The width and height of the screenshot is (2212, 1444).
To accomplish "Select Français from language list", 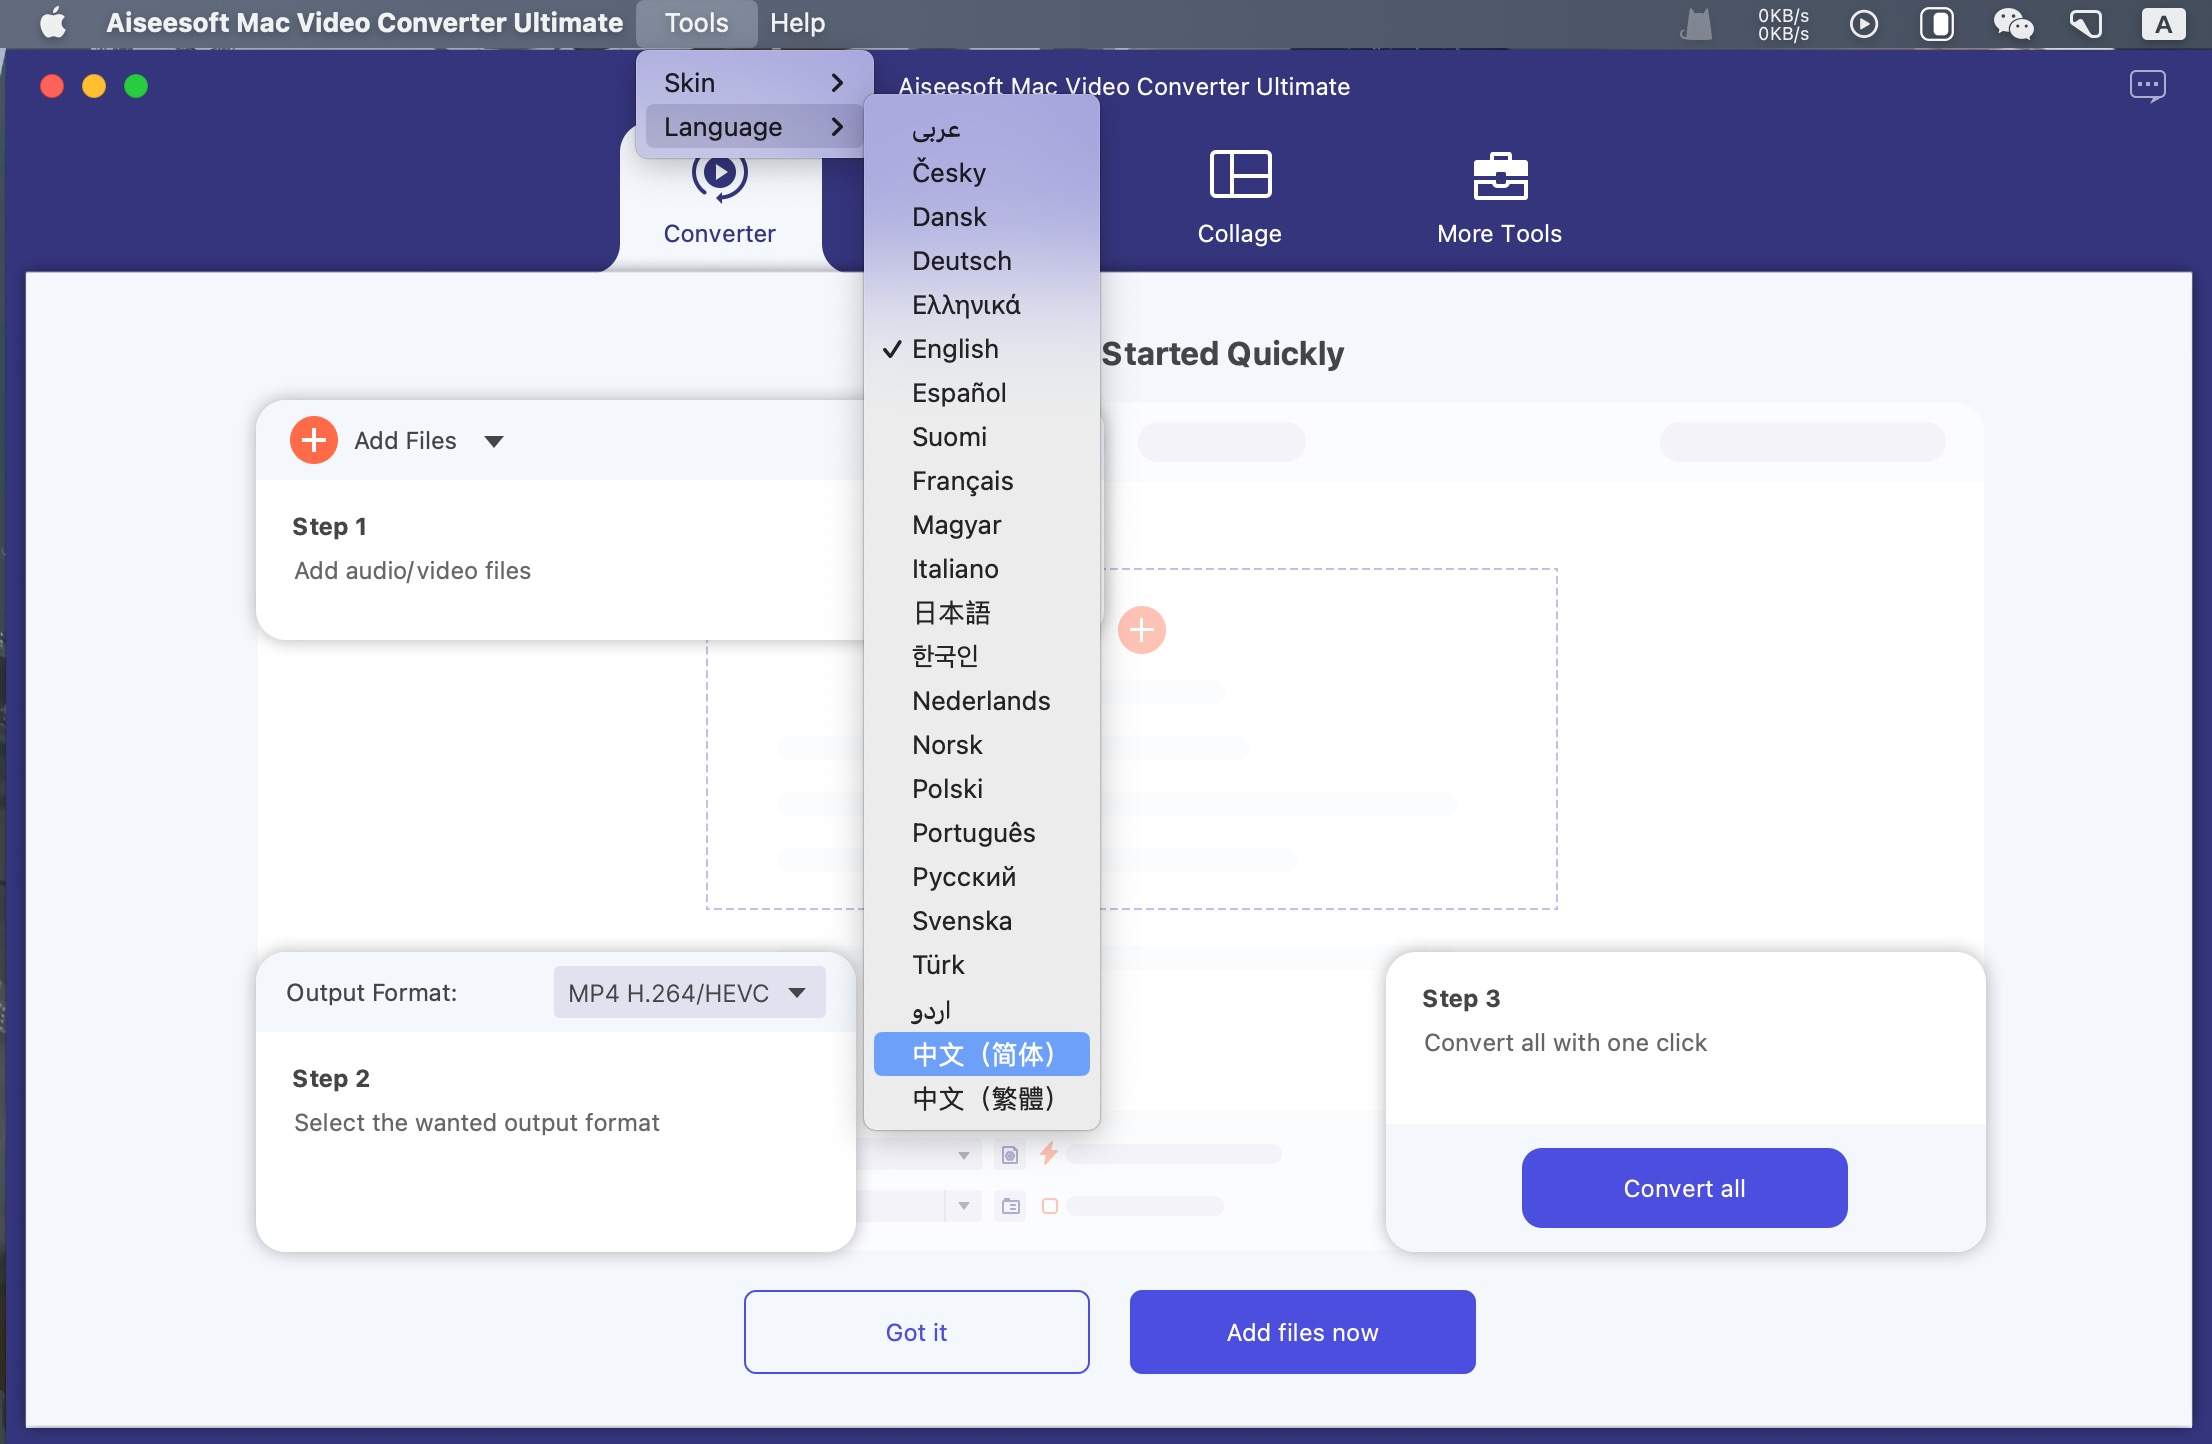I will [962, 481].
